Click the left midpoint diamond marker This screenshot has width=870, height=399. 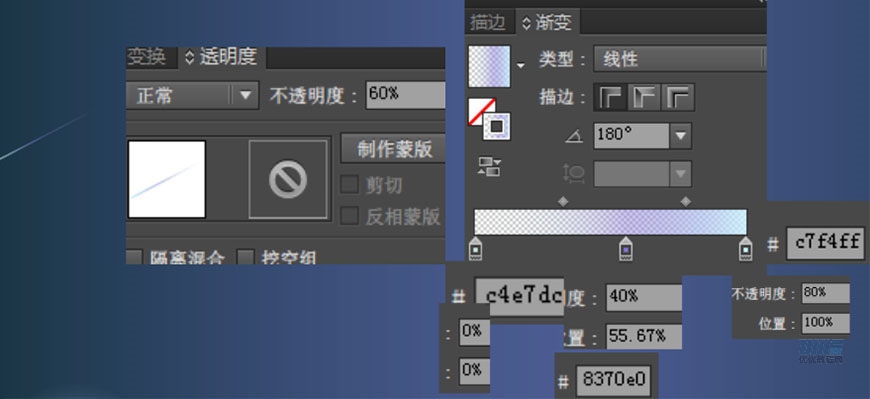[563, 202]
